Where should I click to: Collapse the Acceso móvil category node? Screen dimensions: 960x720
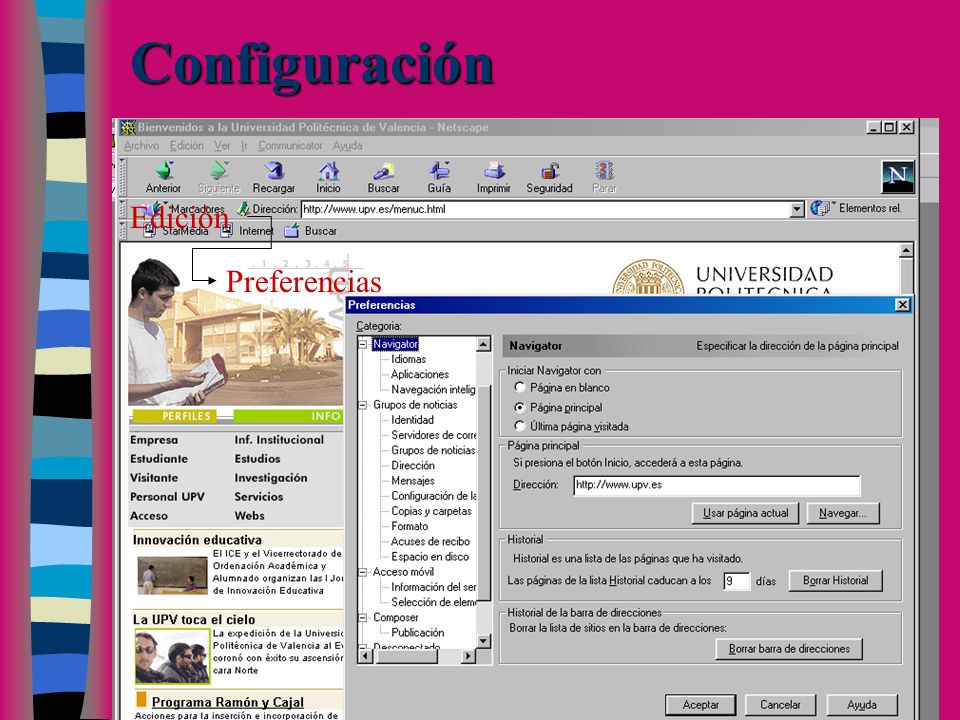[363, 572]
